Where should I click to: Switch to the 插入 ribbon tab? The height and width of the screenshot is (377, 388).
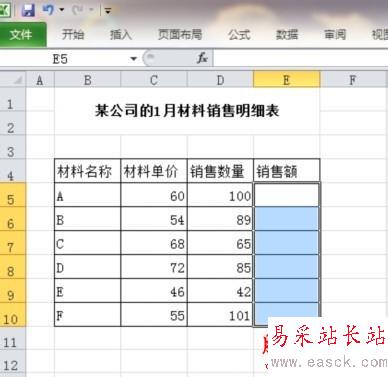121,34
